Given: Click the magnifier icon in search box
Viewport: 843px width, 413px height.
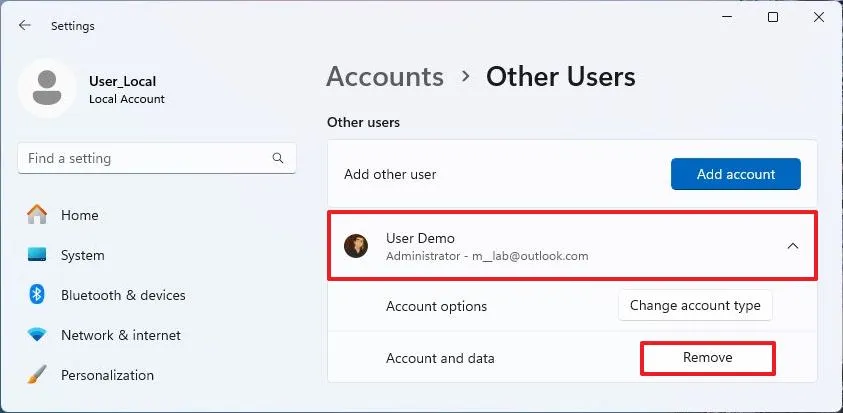Looking at the screenshot, I should (278, 159).
